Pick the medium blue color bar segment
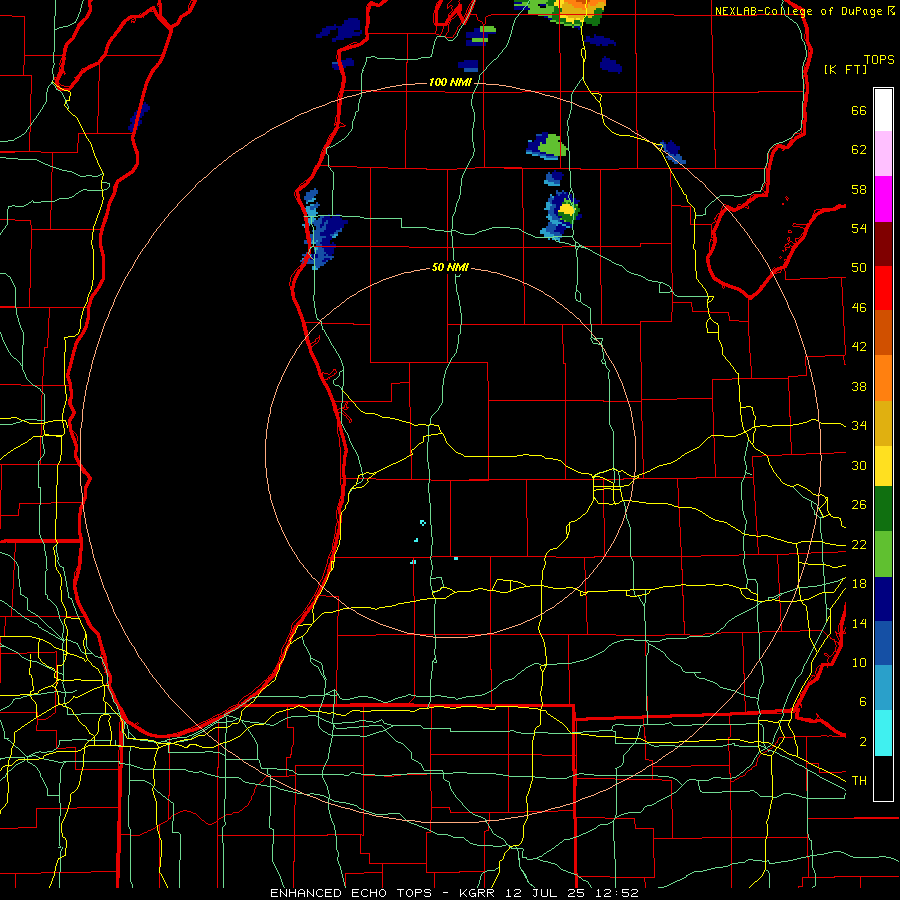The image size is (900, 900). click(883, 643)
